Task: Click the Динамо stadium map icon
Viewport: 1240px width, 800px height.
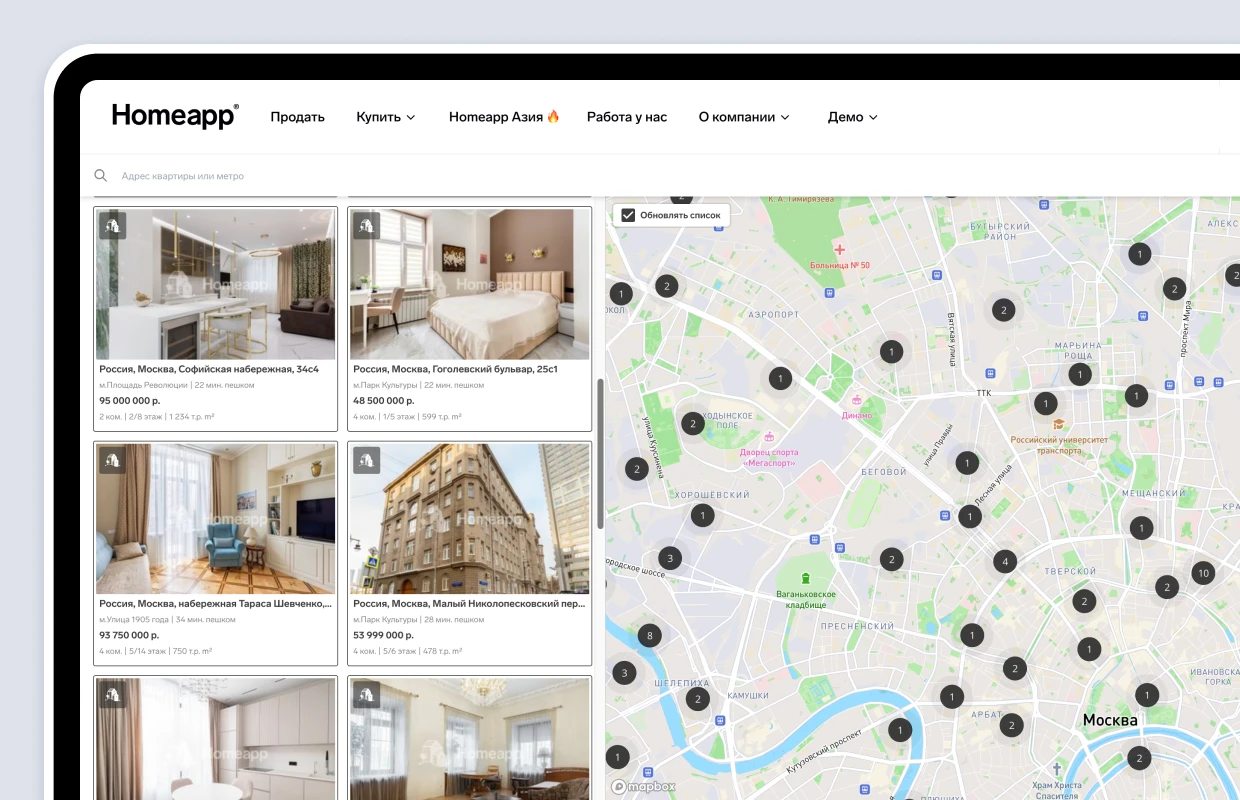Action: [x=856, y=399]
